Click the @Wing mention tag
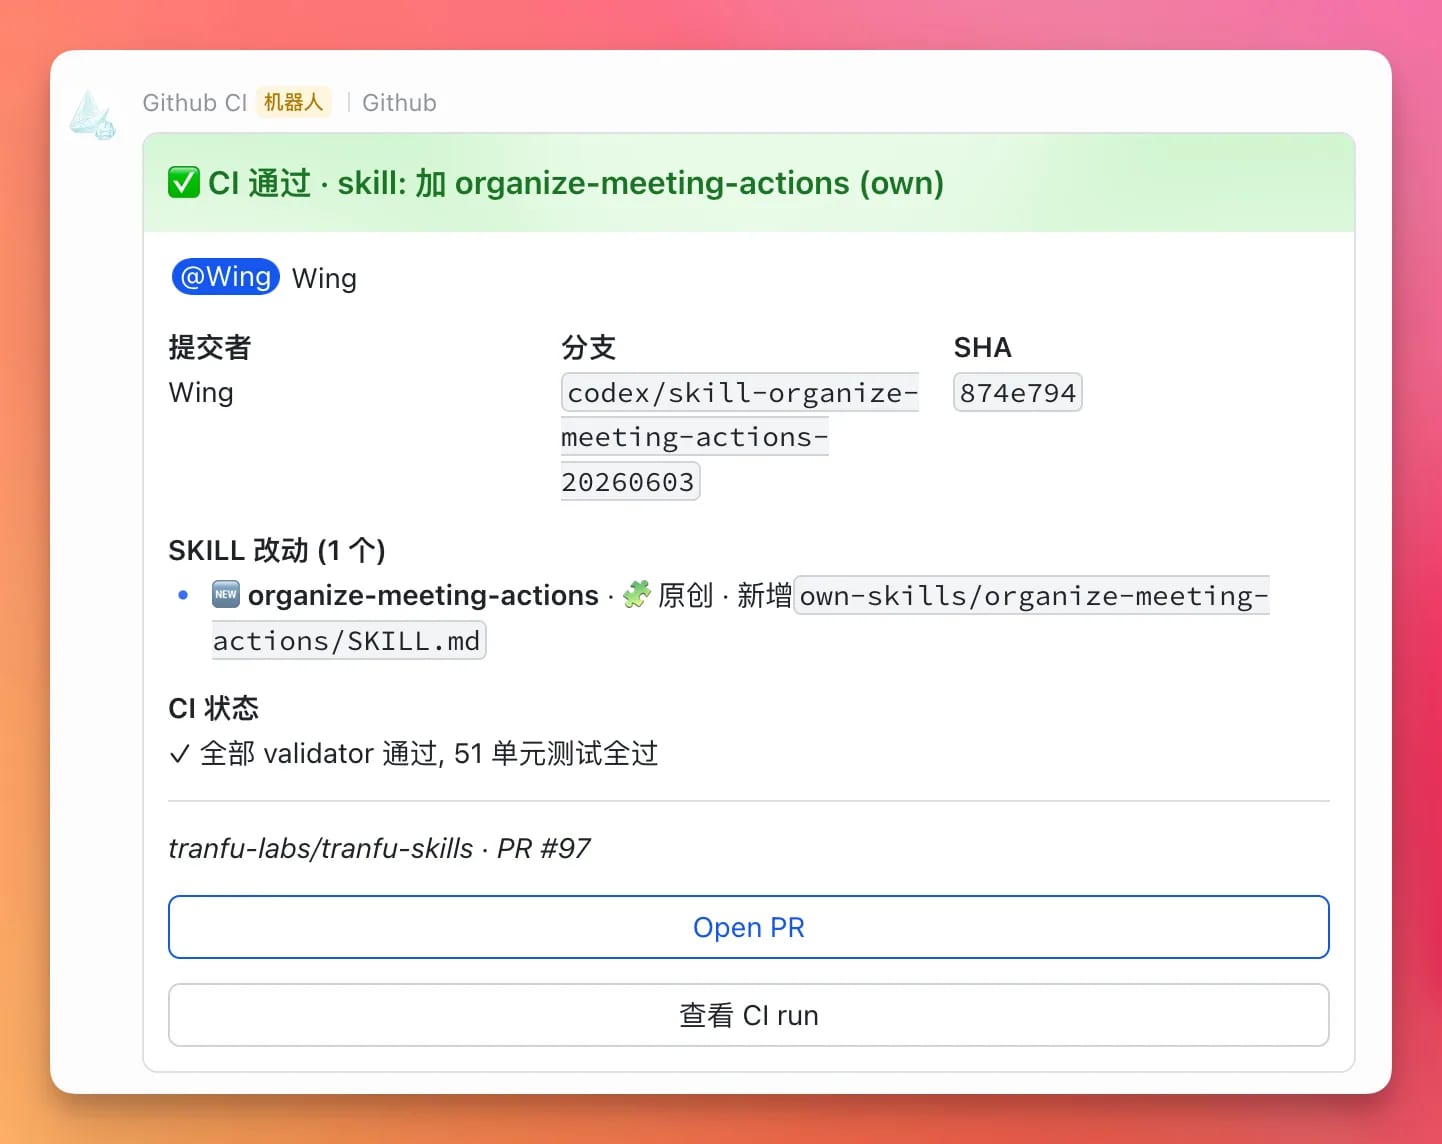Screen dimensions: 1442x1144 pos(226,277)
